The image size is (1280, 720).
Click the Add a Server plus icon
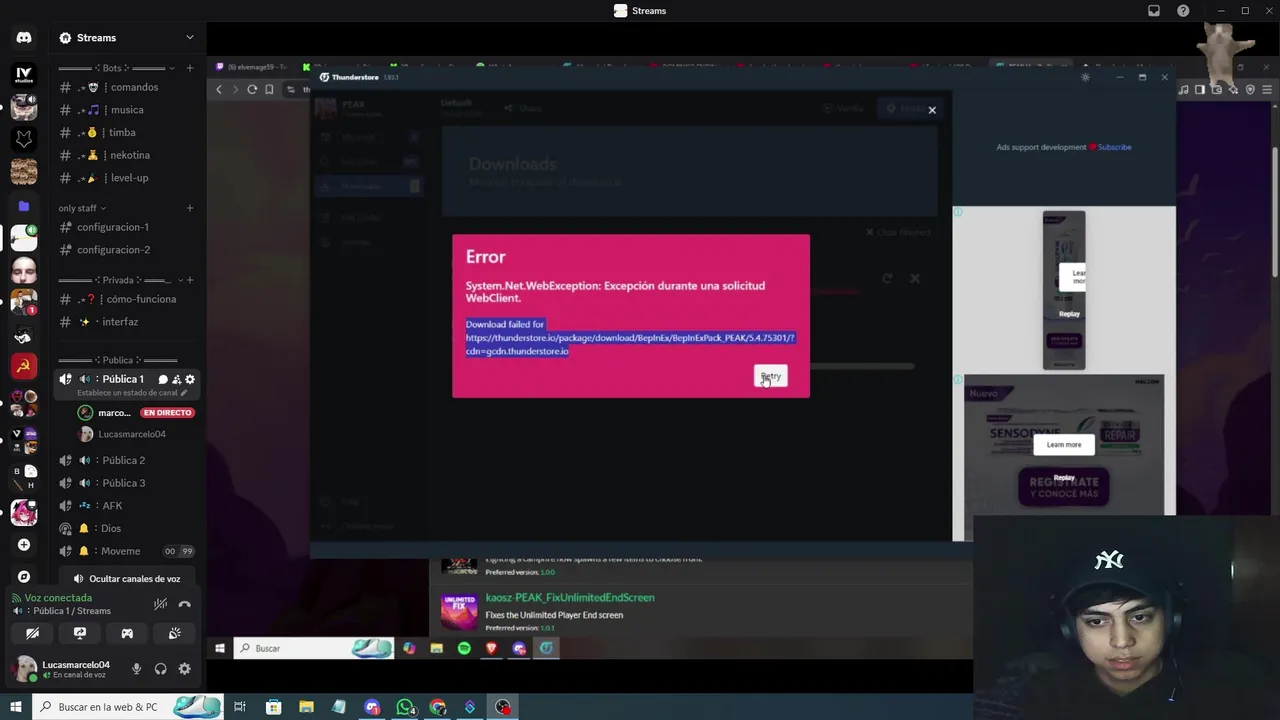(x=24, y=545)
